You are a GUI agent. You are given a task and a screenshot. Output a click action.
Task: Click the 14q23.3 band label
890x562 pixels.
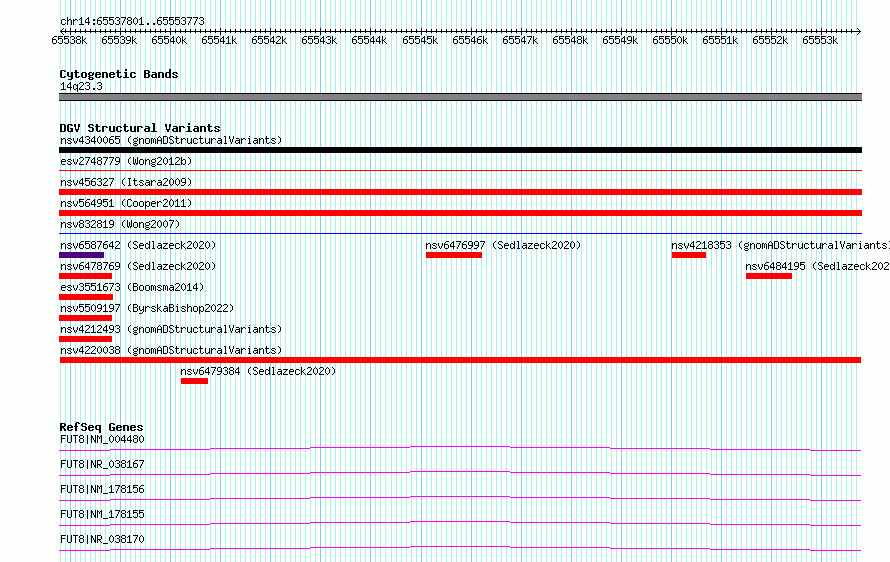[81, 86]
